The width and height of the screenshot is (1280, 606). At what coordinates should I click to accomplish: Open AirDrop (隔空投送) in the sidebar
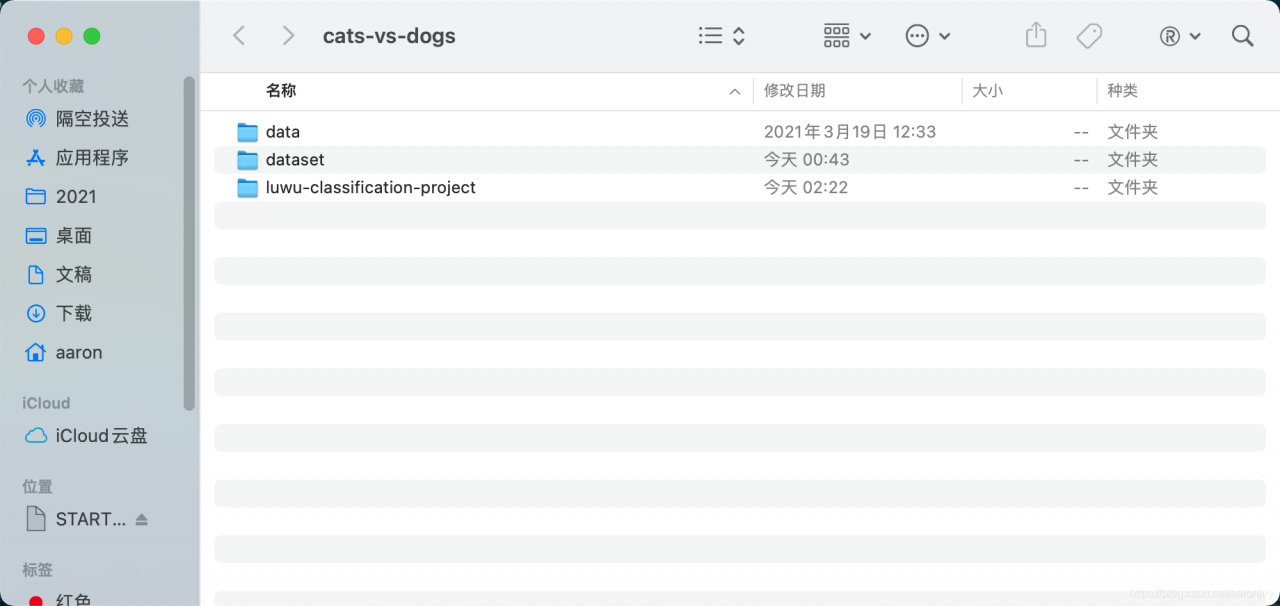(92, 119)
